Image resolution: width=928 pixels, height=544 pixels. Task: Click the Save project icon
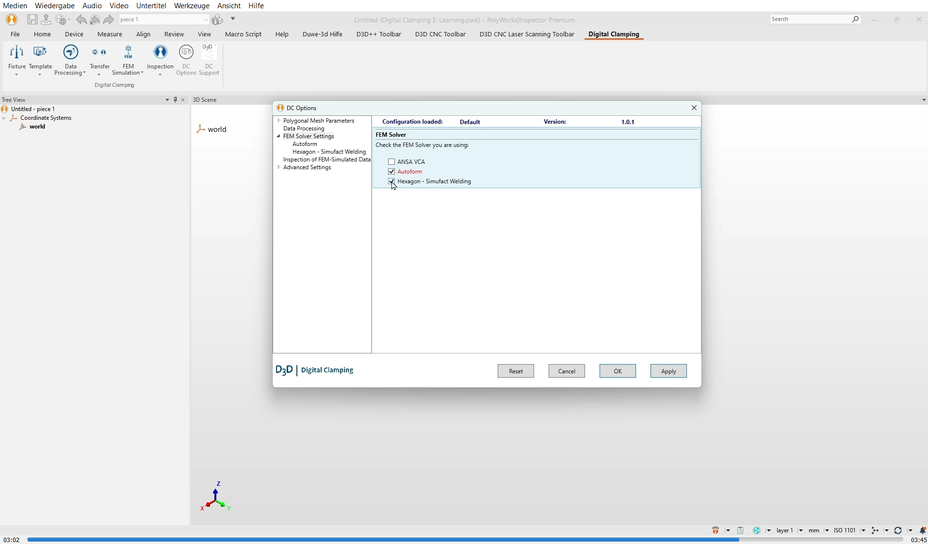(x=33, y=20)
